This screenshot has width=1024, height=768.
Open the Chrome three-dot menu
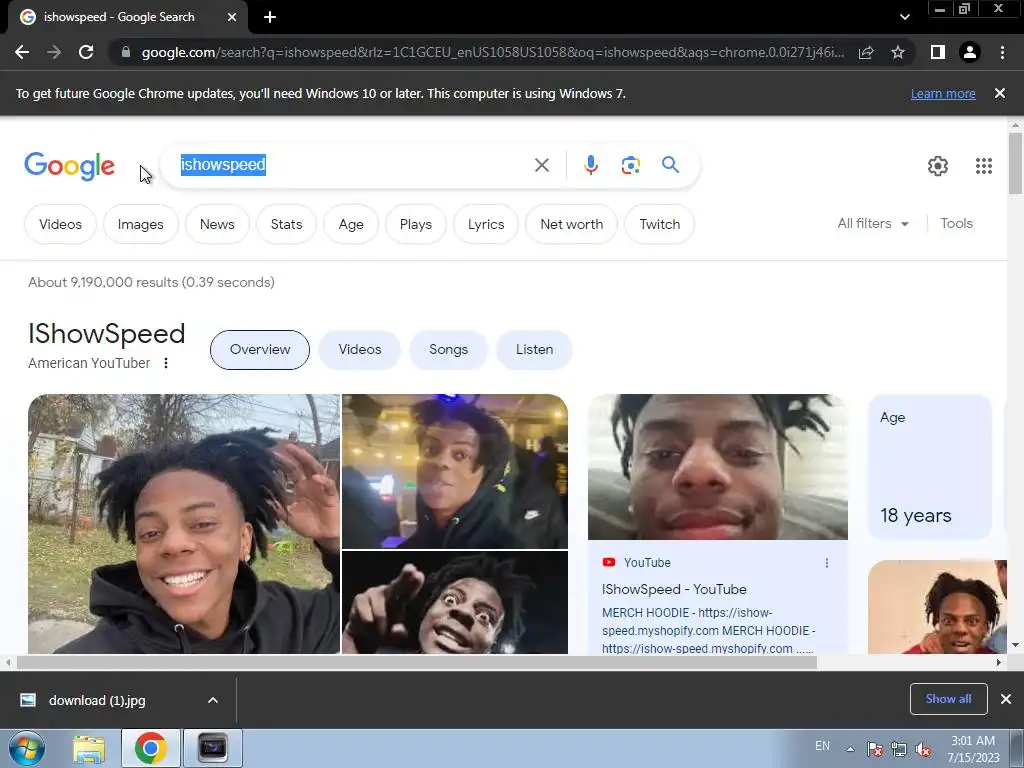pos(1002,52)
